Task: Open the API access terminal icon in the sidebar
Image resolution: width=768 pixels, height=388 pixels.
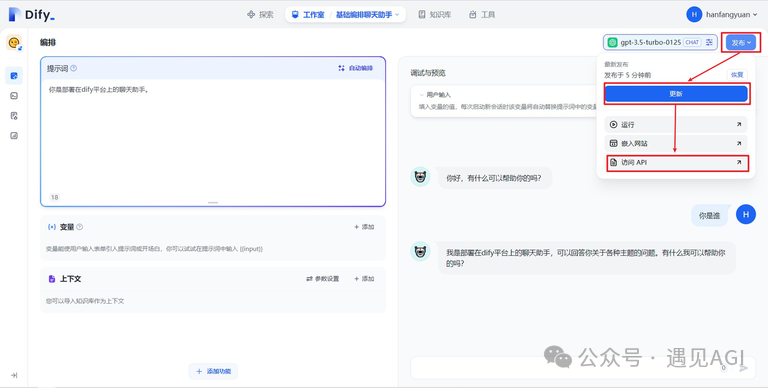Action: [14, 96]
